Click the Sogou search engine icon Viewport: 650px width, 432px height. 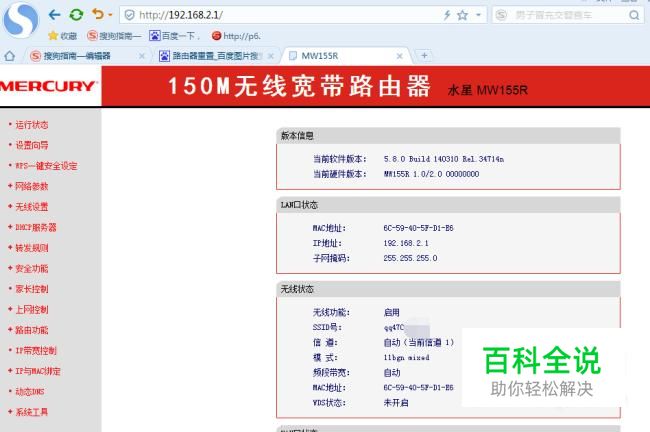pos(501,15)
